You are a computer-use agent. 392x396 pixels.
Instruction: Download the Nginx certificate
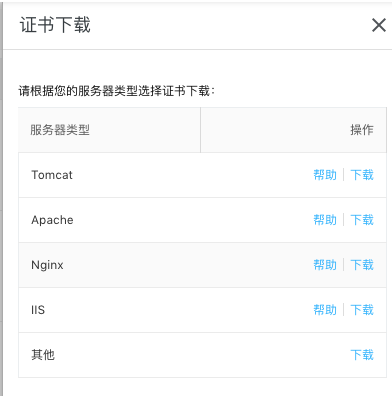point(362,265)
